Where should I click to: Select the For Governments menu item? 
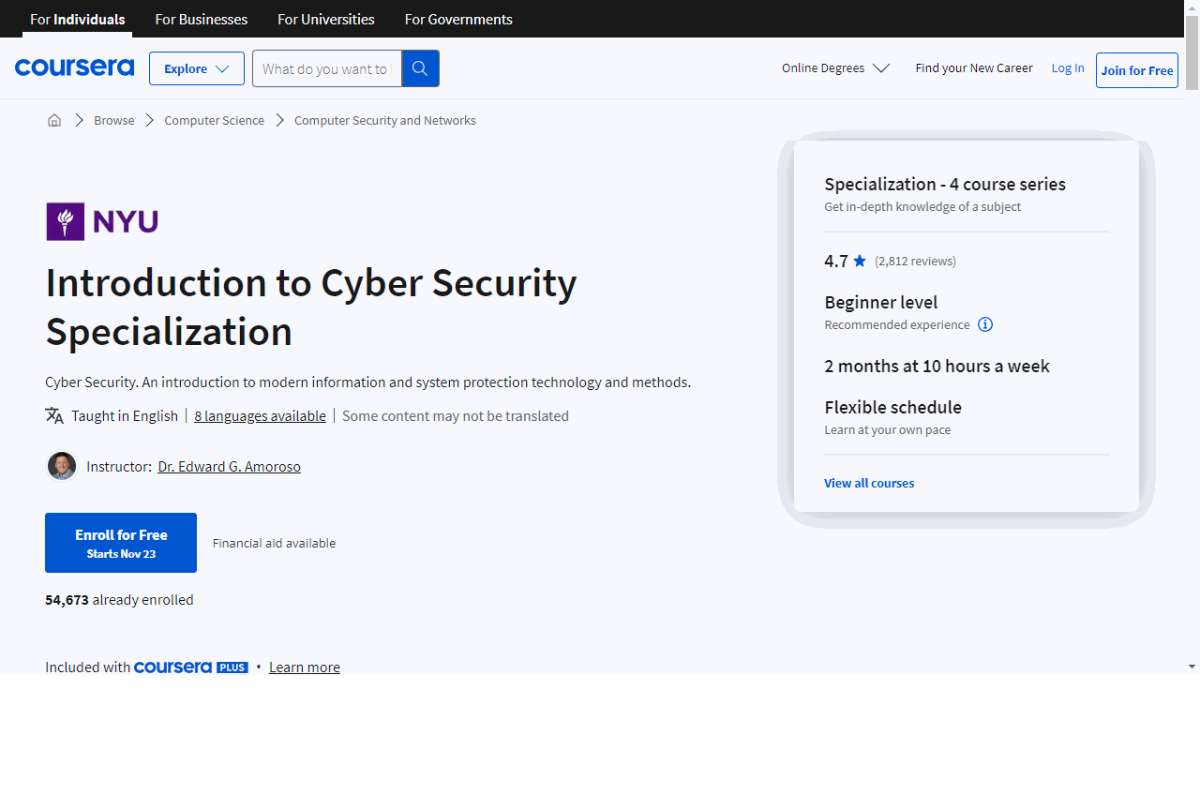pos(458,19)
